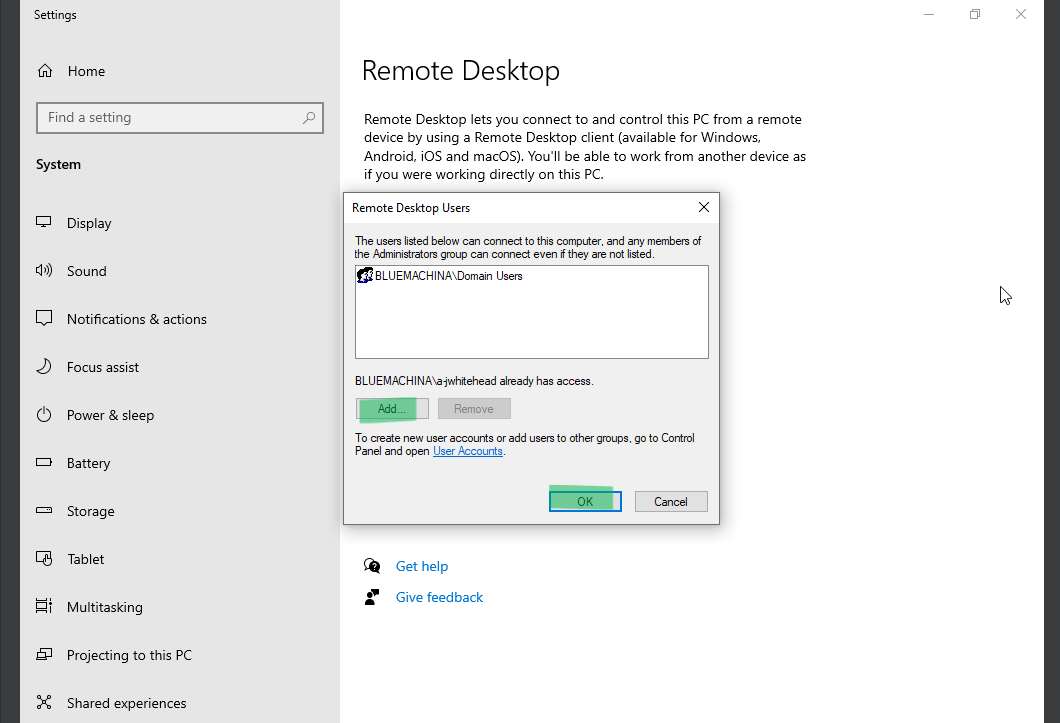Click the Projecting to this PC icon
The height and width of the screenshot is (723, 1060).
[x=44, y=655]
